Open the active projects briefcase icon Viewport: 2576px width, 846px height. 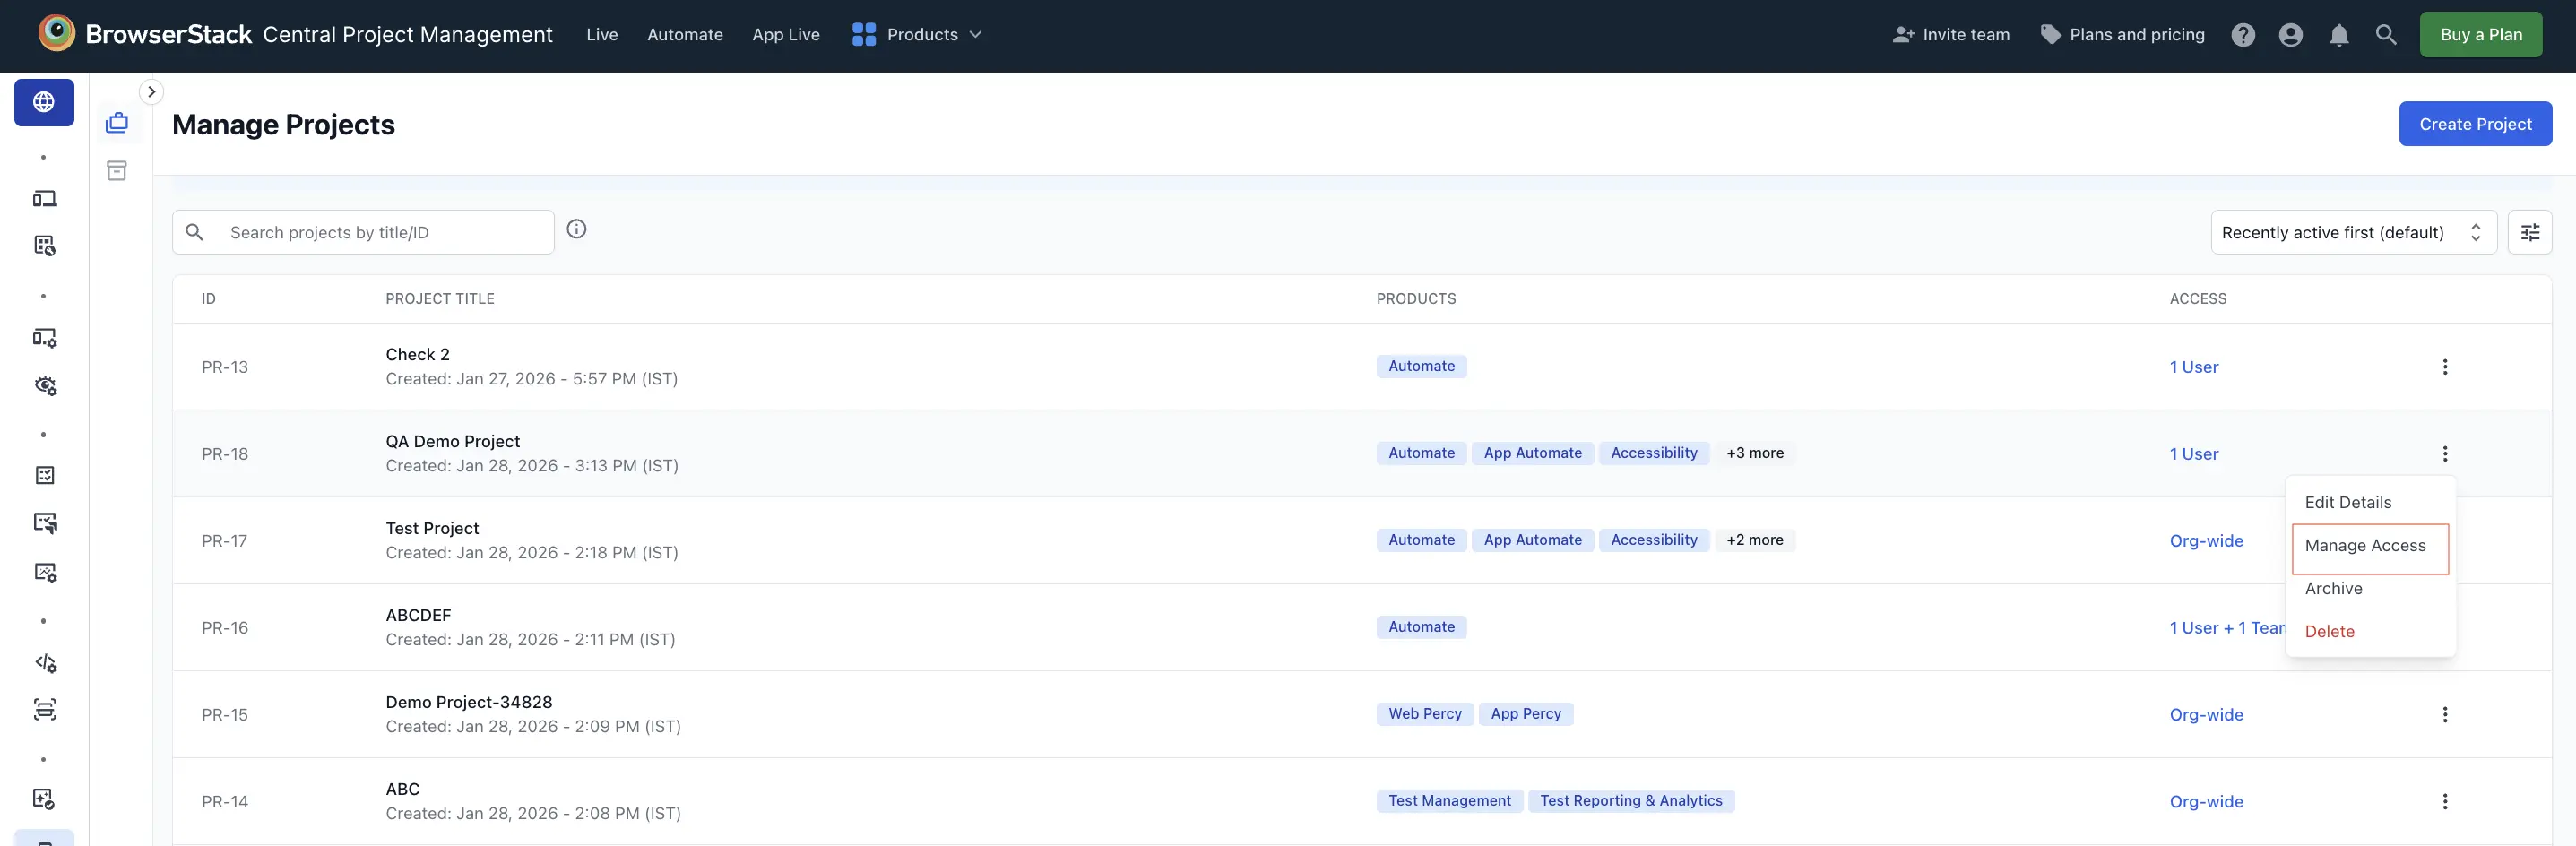tap(117, 122)
